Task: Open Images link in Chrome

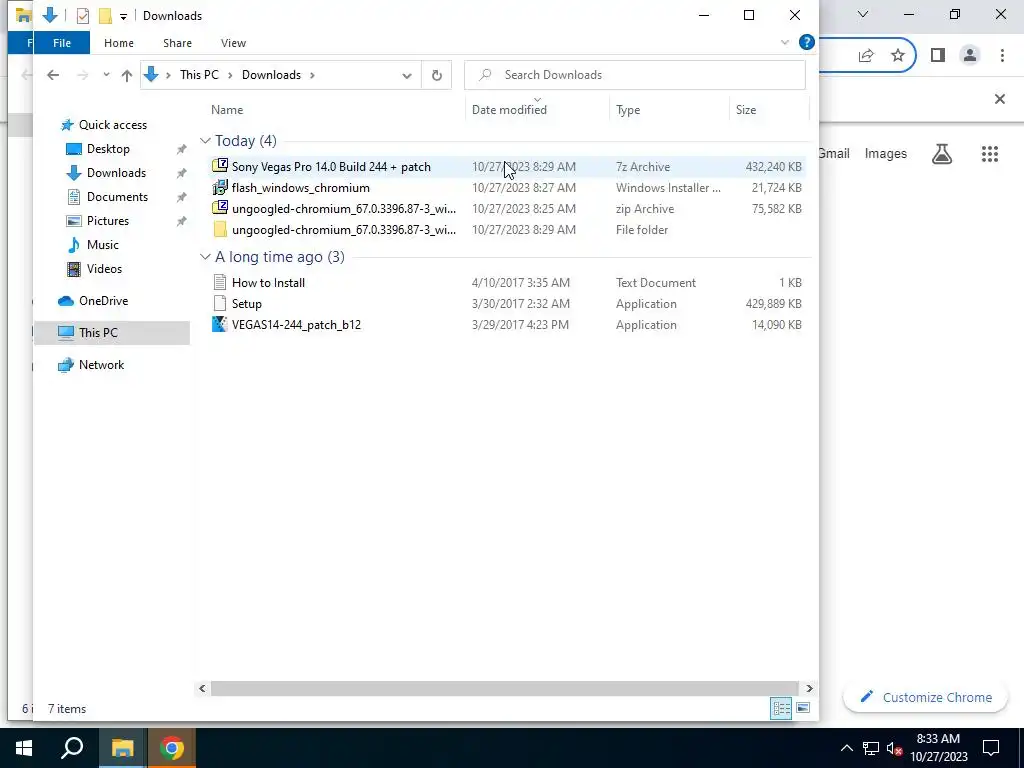Action: pyautogui.click(x=886, y=153)
